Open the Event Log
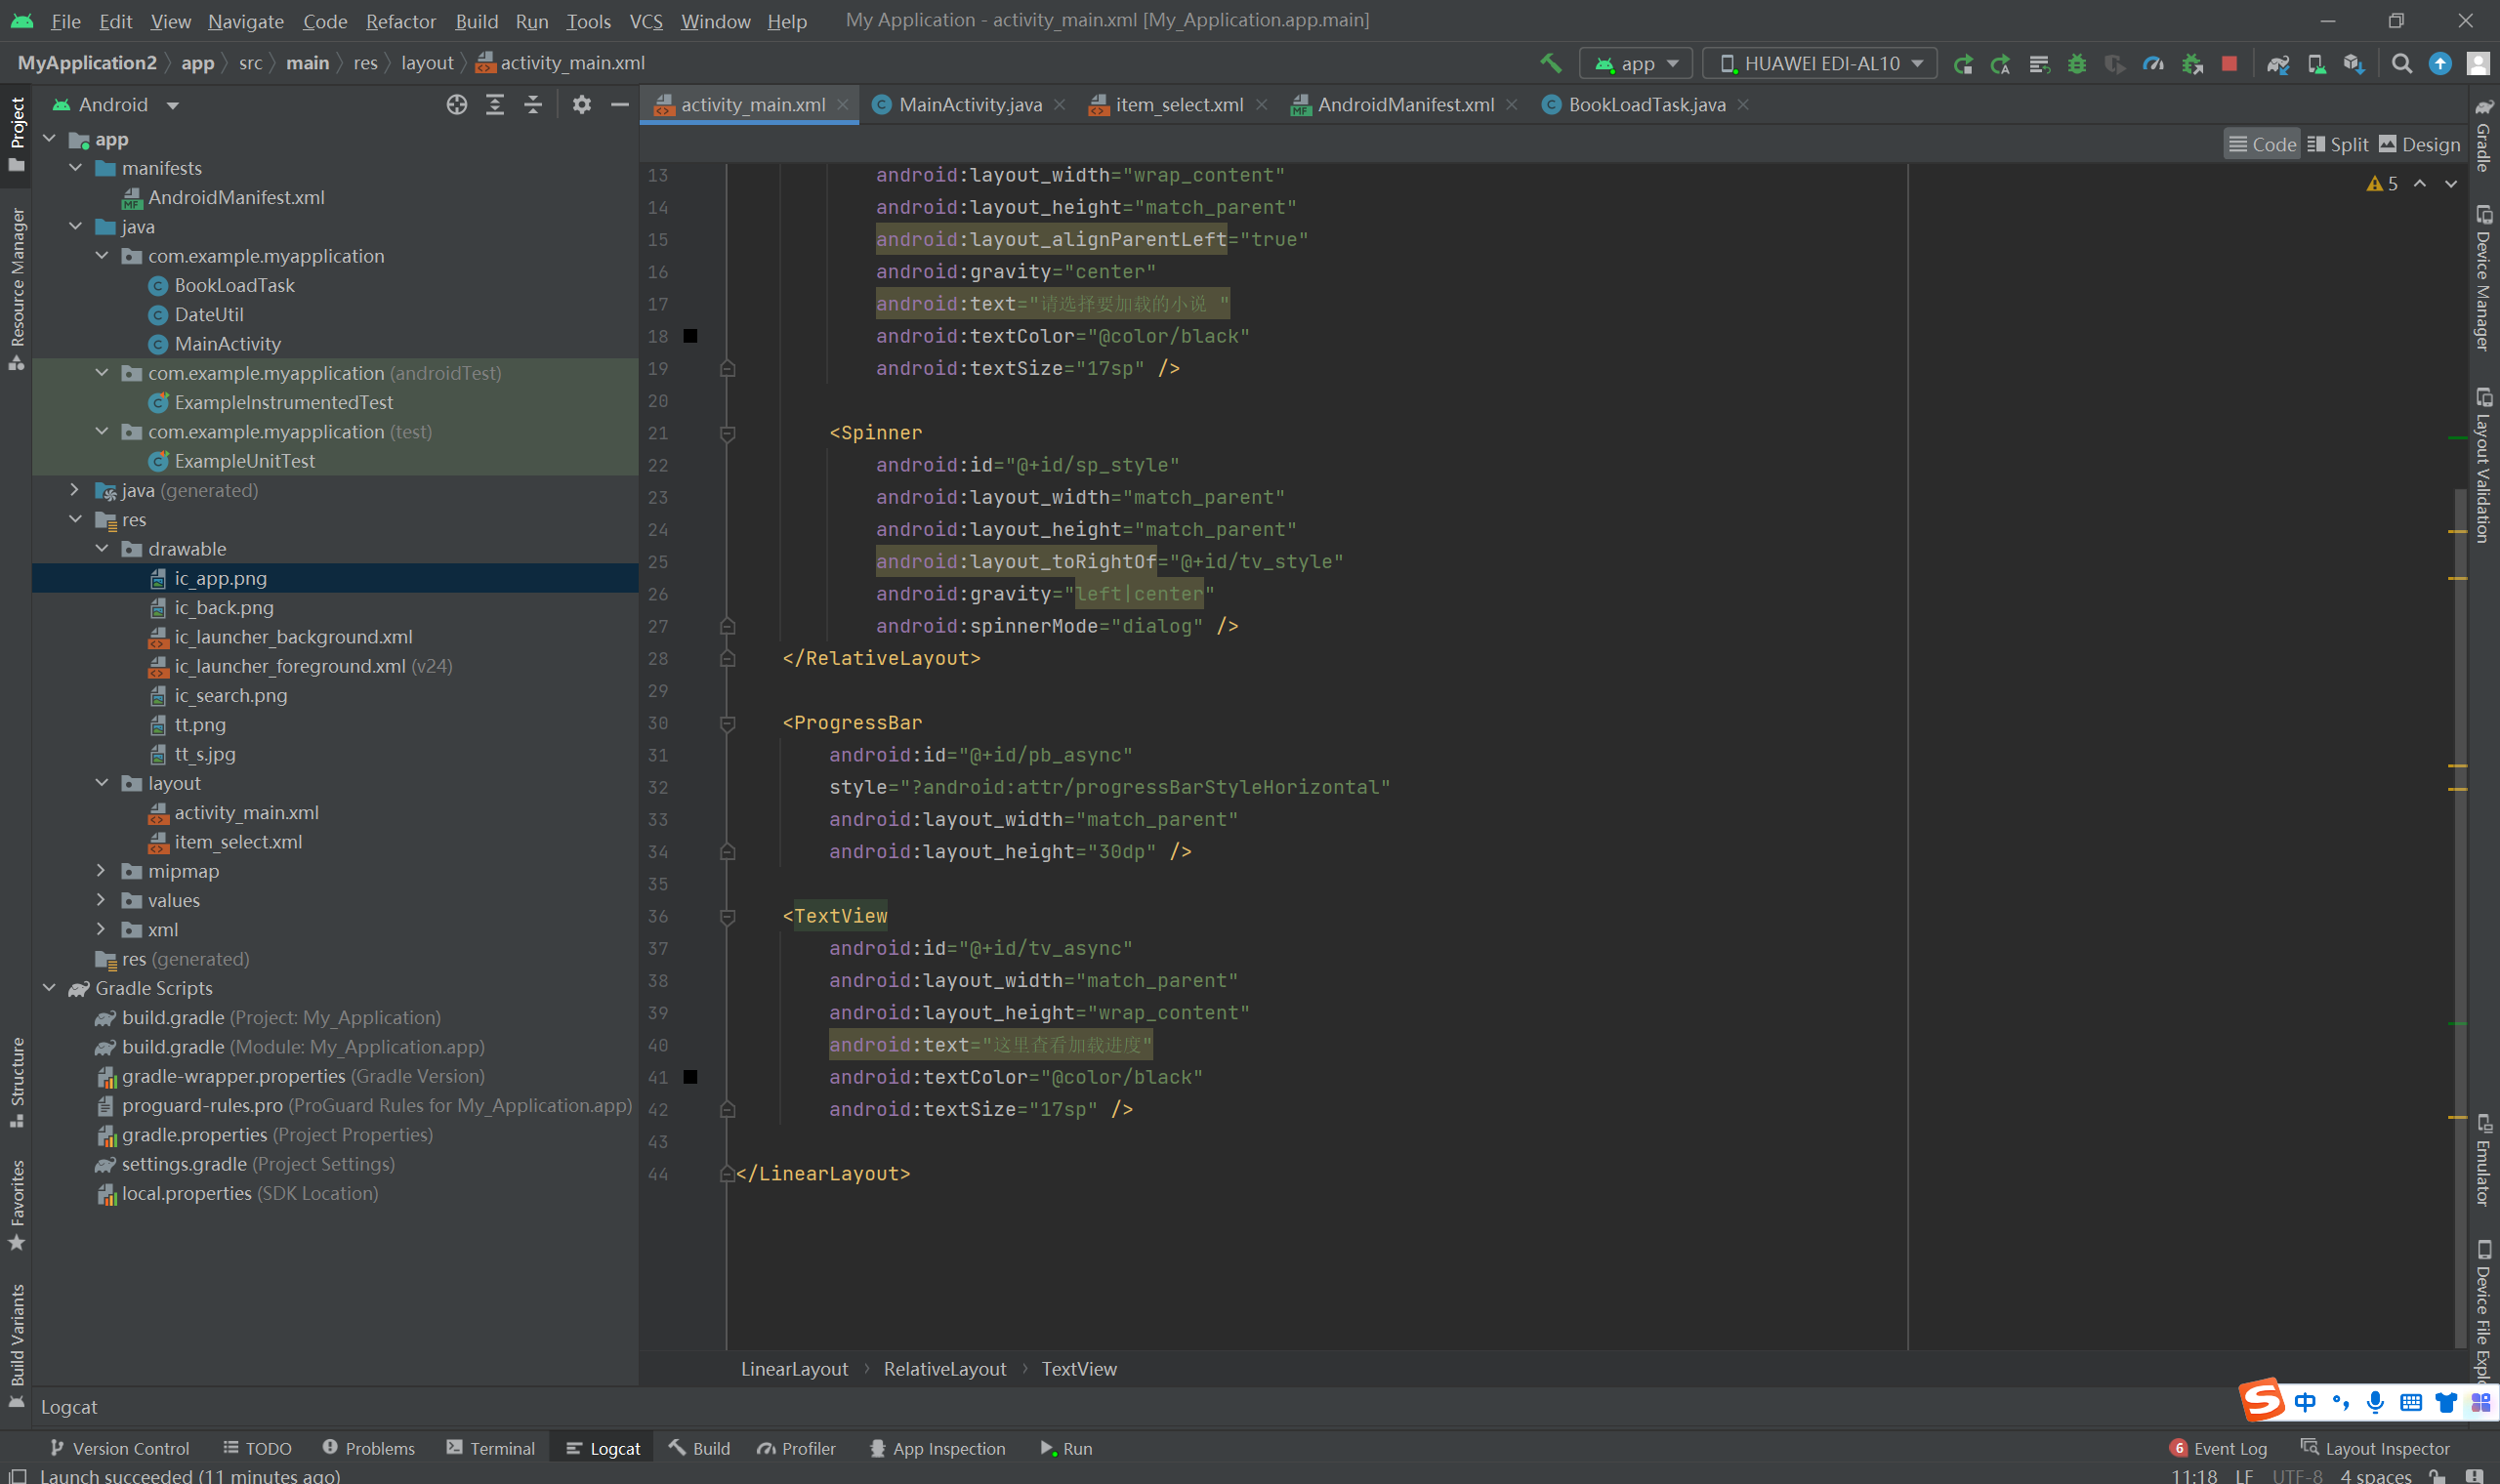The height and width of the screenshot is (1484, 2500). (x=2218, y=1448)
